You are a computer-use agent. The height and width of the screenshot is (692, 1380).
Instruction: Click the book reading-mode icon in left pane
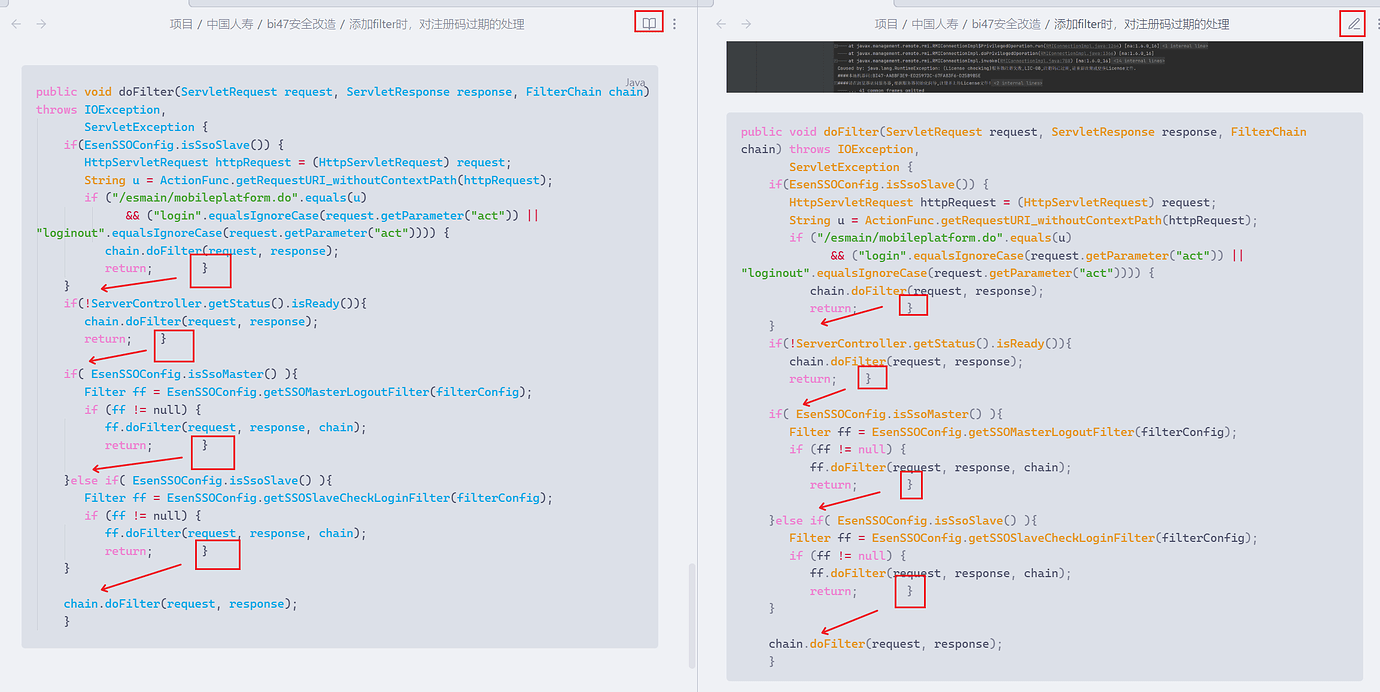pos(649,23)
